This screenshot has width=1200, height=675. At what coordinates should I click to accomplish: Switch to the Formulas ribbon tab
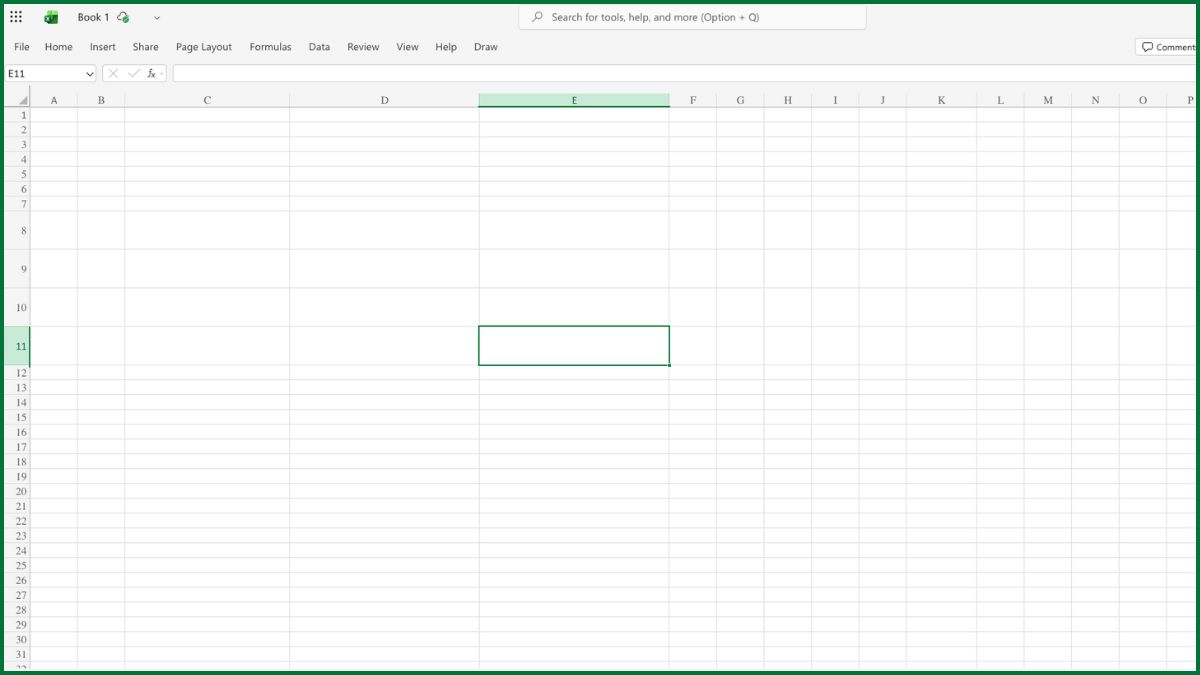point(270,46)
